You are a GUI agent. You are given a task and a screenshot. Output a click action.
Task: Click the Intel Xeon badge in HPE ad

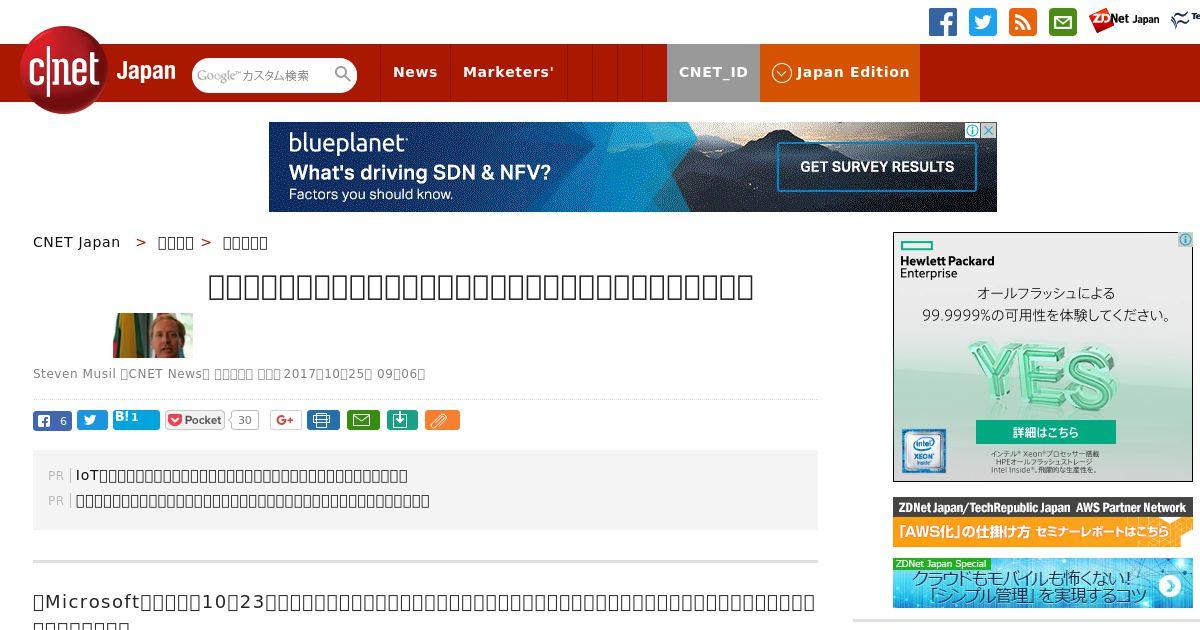click(x=924, y=451)
